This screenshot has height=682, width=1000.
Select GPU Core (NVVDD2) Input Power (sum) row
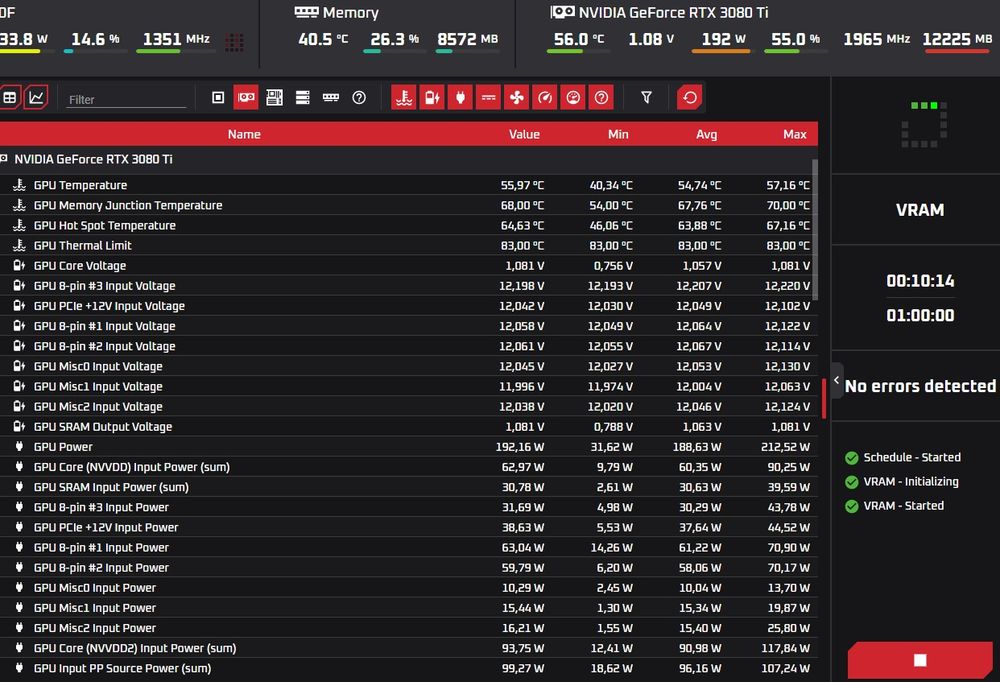pos(408,648)
